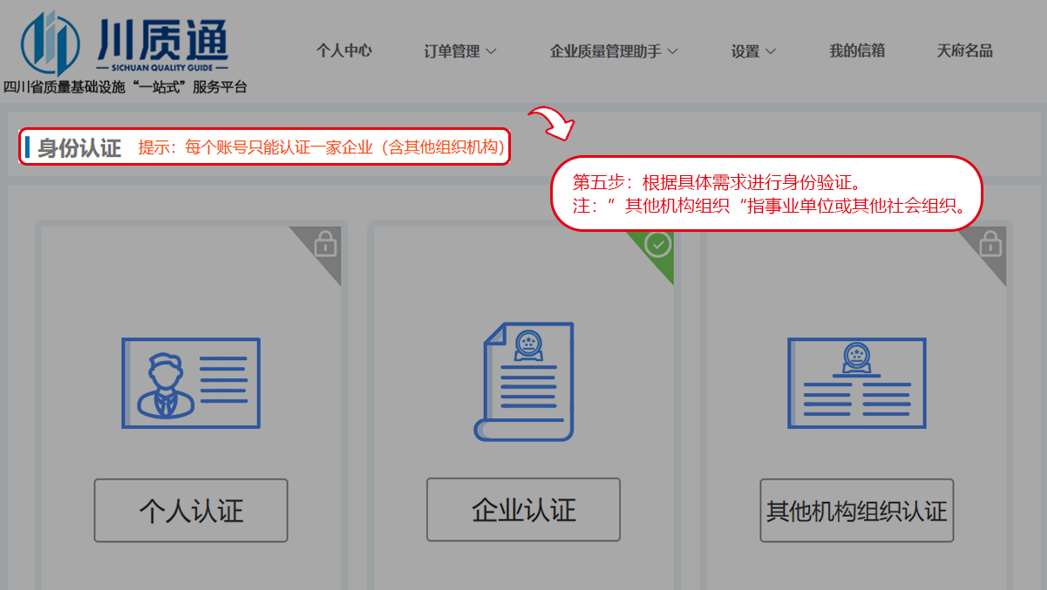The height and width of the screenshot is (590, 1047).
Task: Click the 川质通 logo
Action: coord(125,45)
